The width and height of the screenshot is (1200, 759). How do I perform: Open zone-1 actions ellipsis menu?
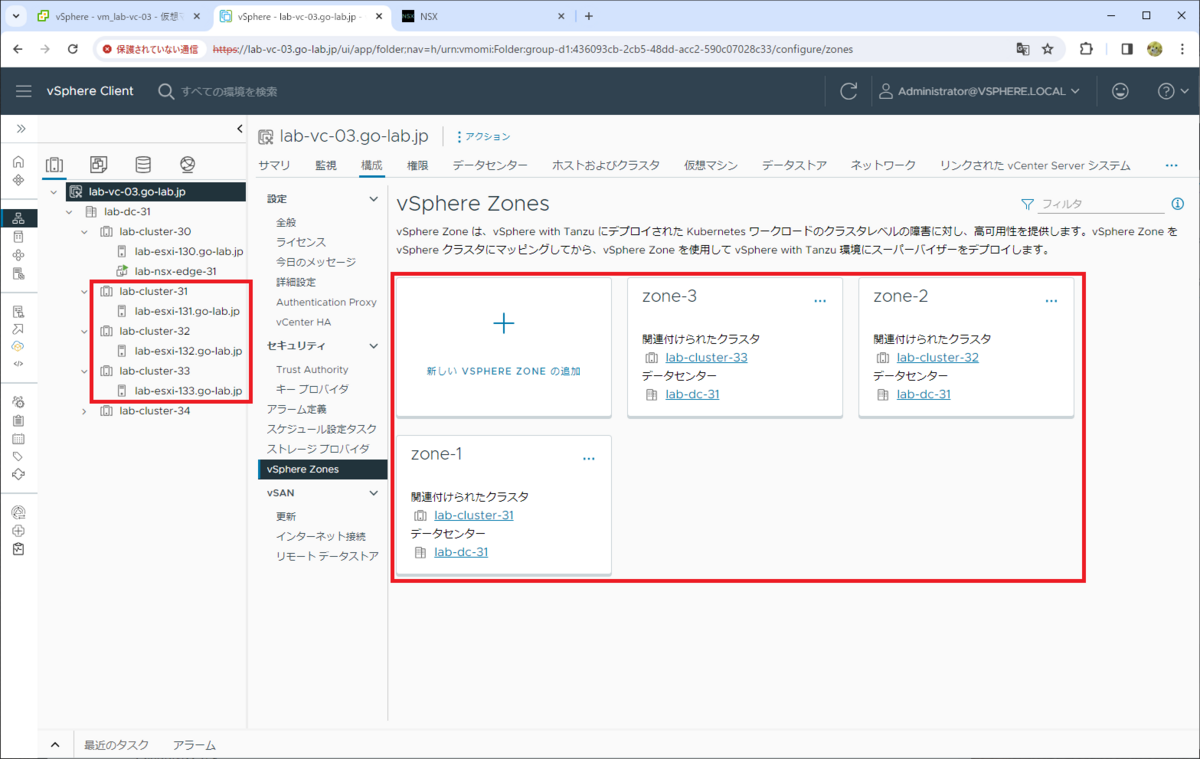tap(589, 458)
